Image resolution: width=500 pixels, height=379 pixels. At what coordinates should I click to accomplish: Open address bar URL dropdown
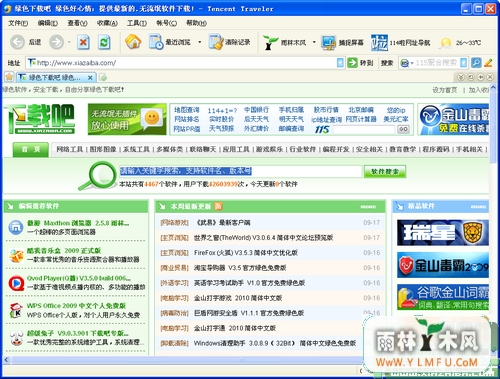(x=340, y=63)
